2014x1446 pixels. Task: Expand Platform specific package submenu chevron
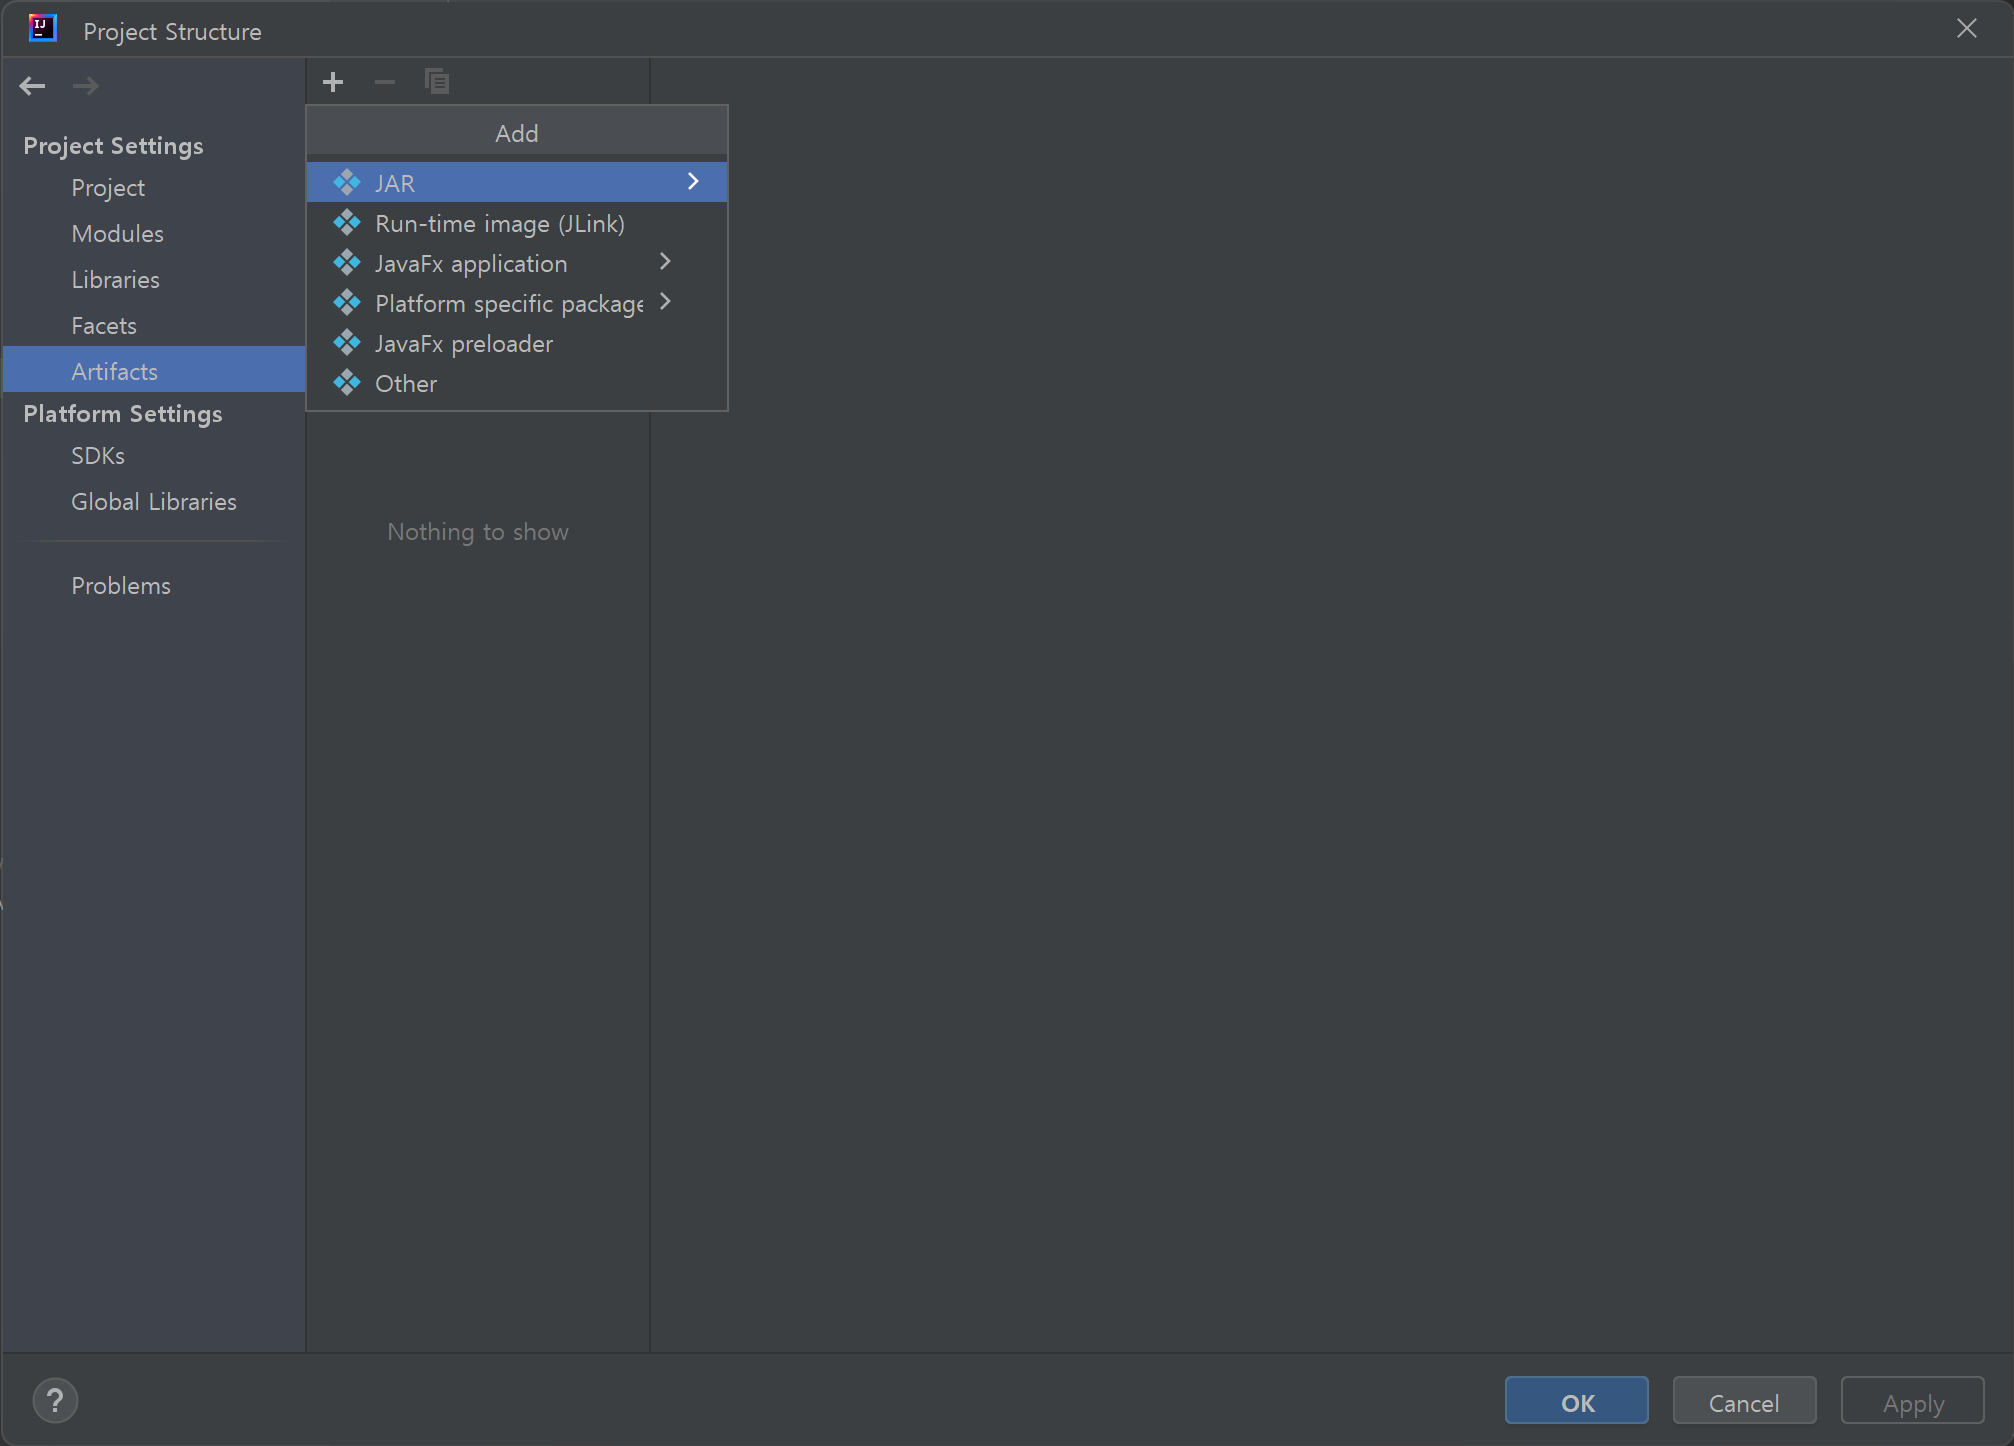coord(665,302)
